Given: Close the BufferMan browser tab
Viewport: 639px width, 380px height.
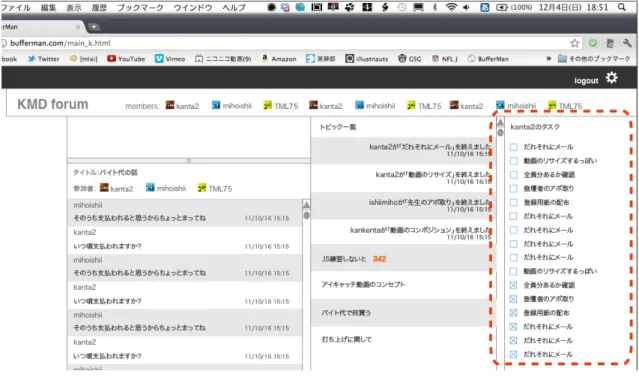Looking at the screenshot, I should [78, 27].
